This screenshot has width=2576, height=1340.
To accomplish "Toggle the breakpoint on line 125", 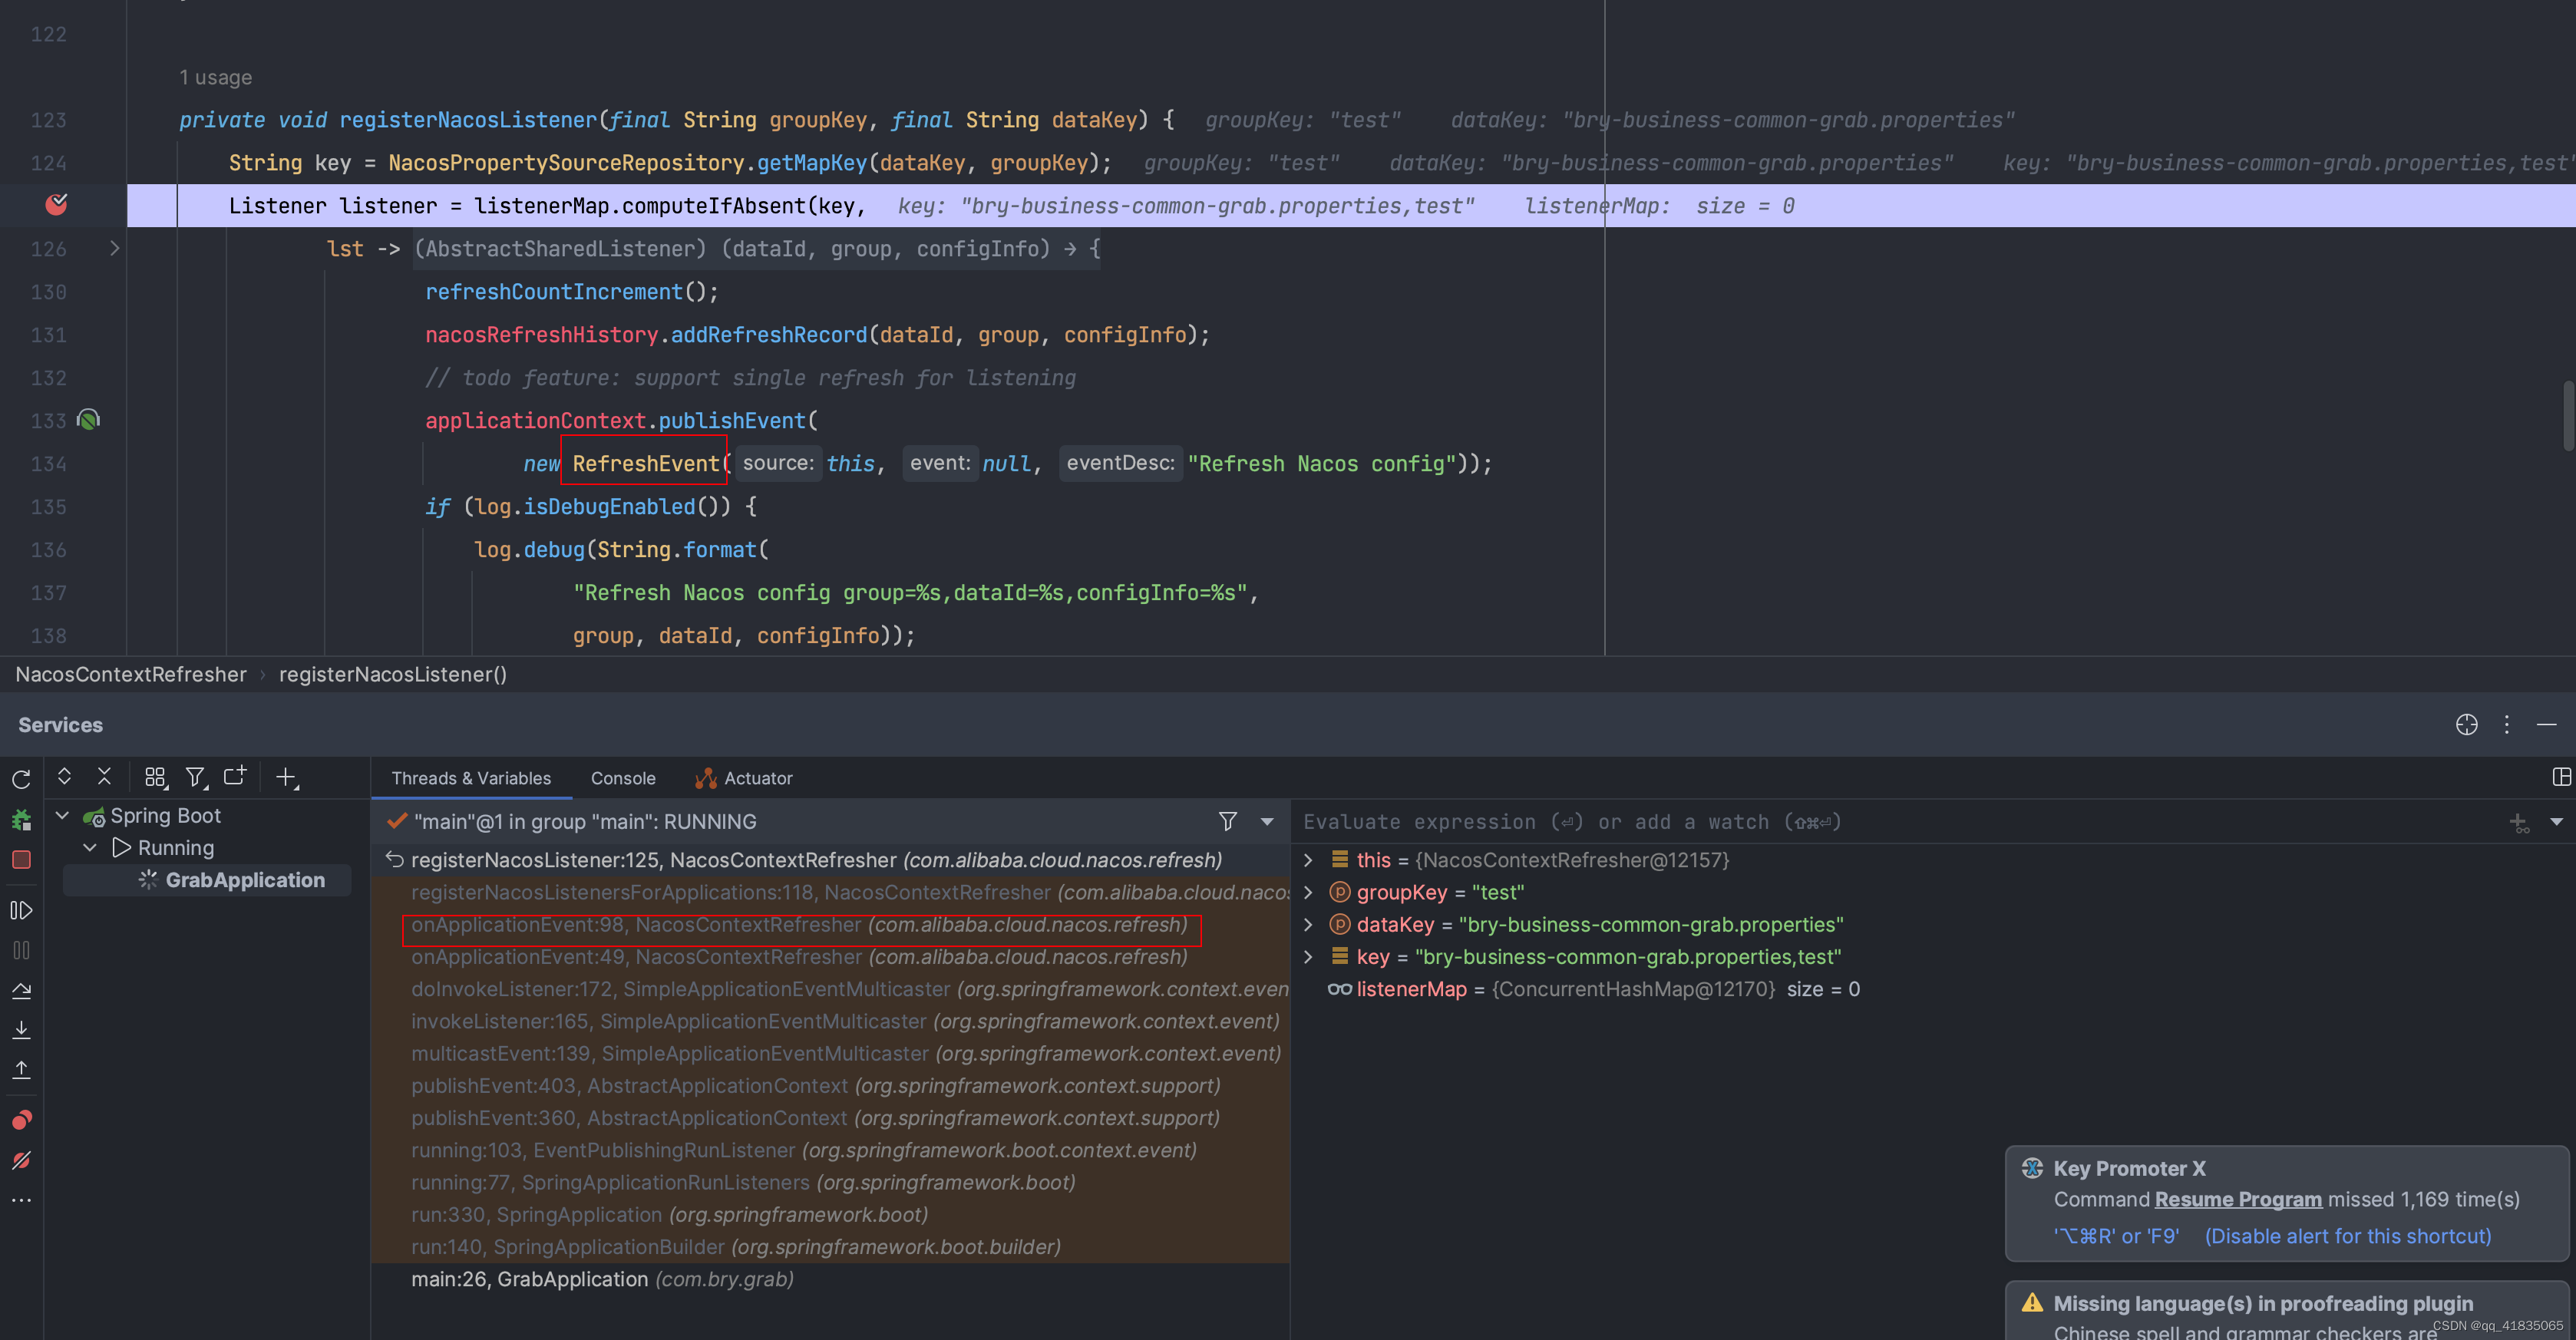I will coord(56,205).
